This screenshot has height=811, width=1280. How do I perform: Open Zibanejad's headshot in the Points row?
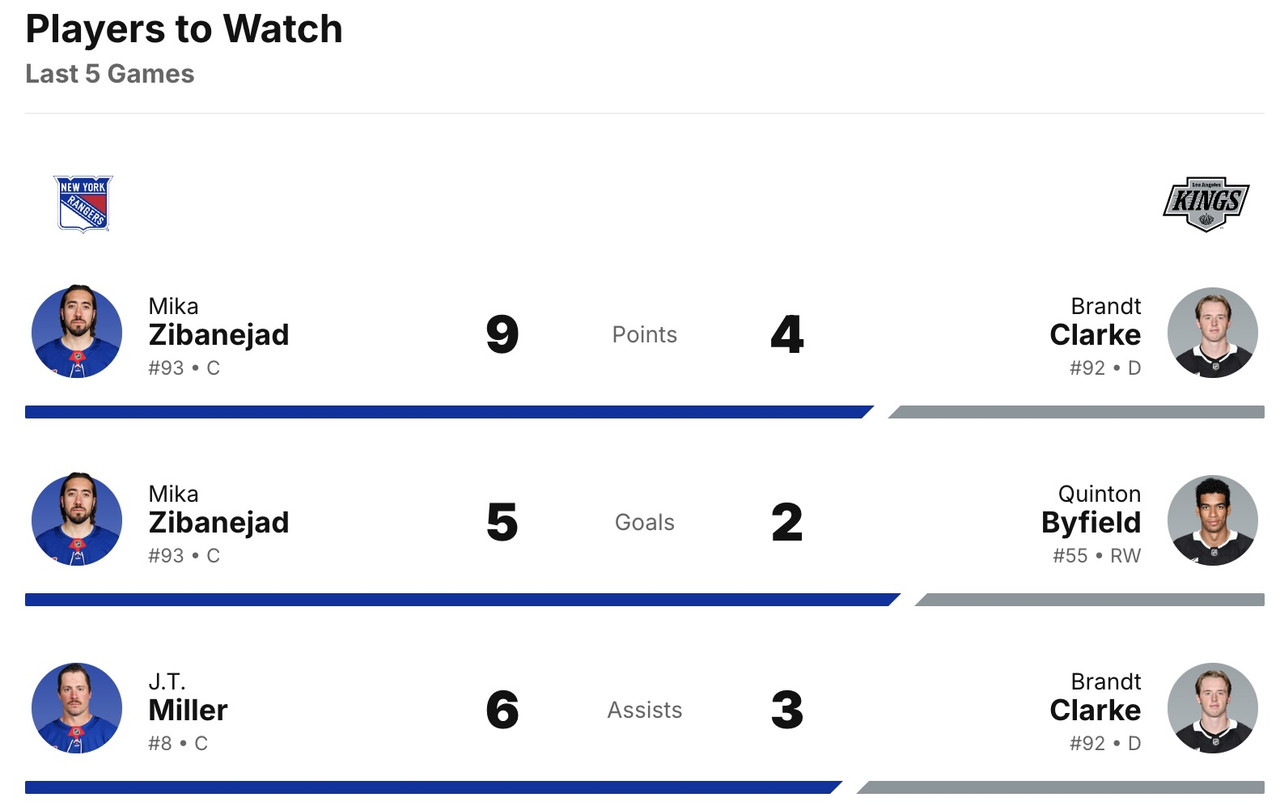pyautogui.click(x=77, y=333)
